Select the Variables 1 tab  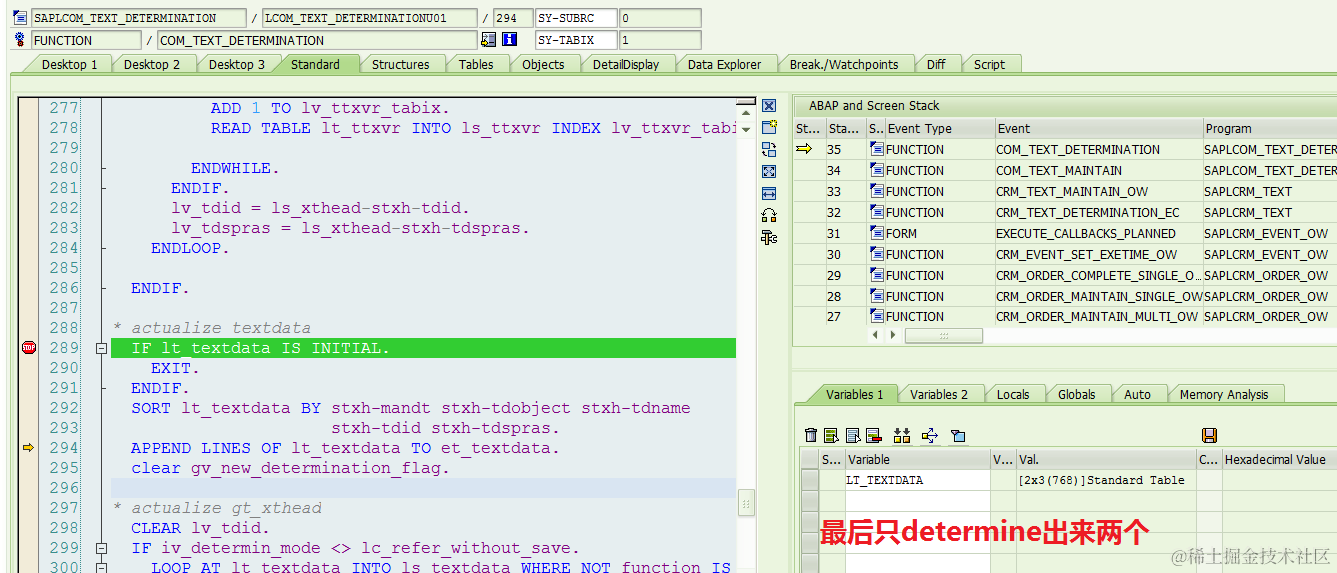tap(854, 394)
